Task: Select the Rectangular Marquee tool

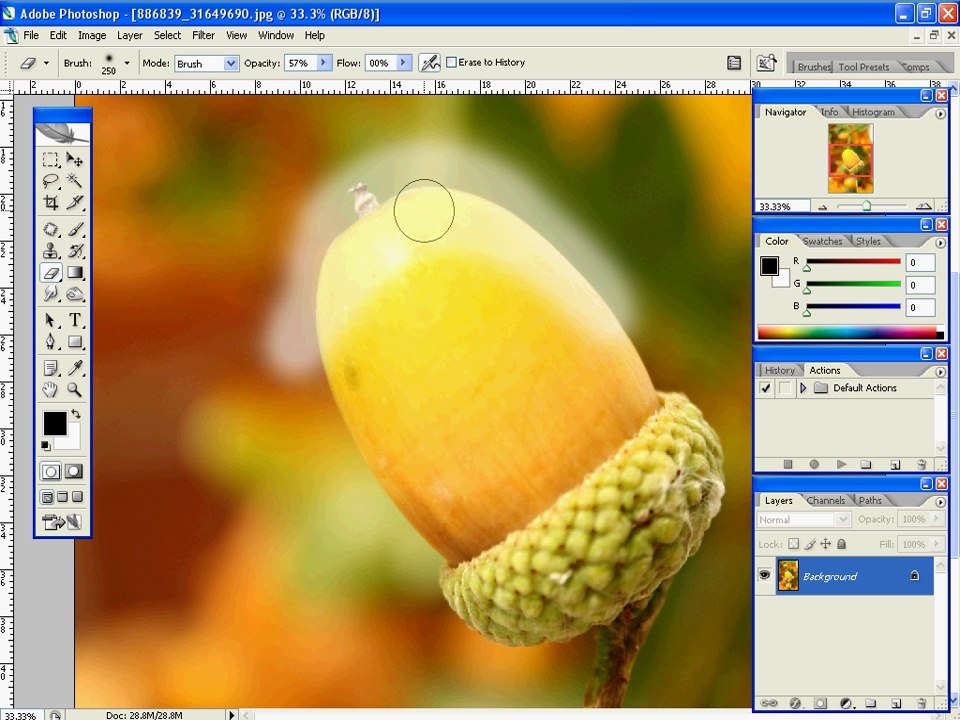Action: coord(51,160)
